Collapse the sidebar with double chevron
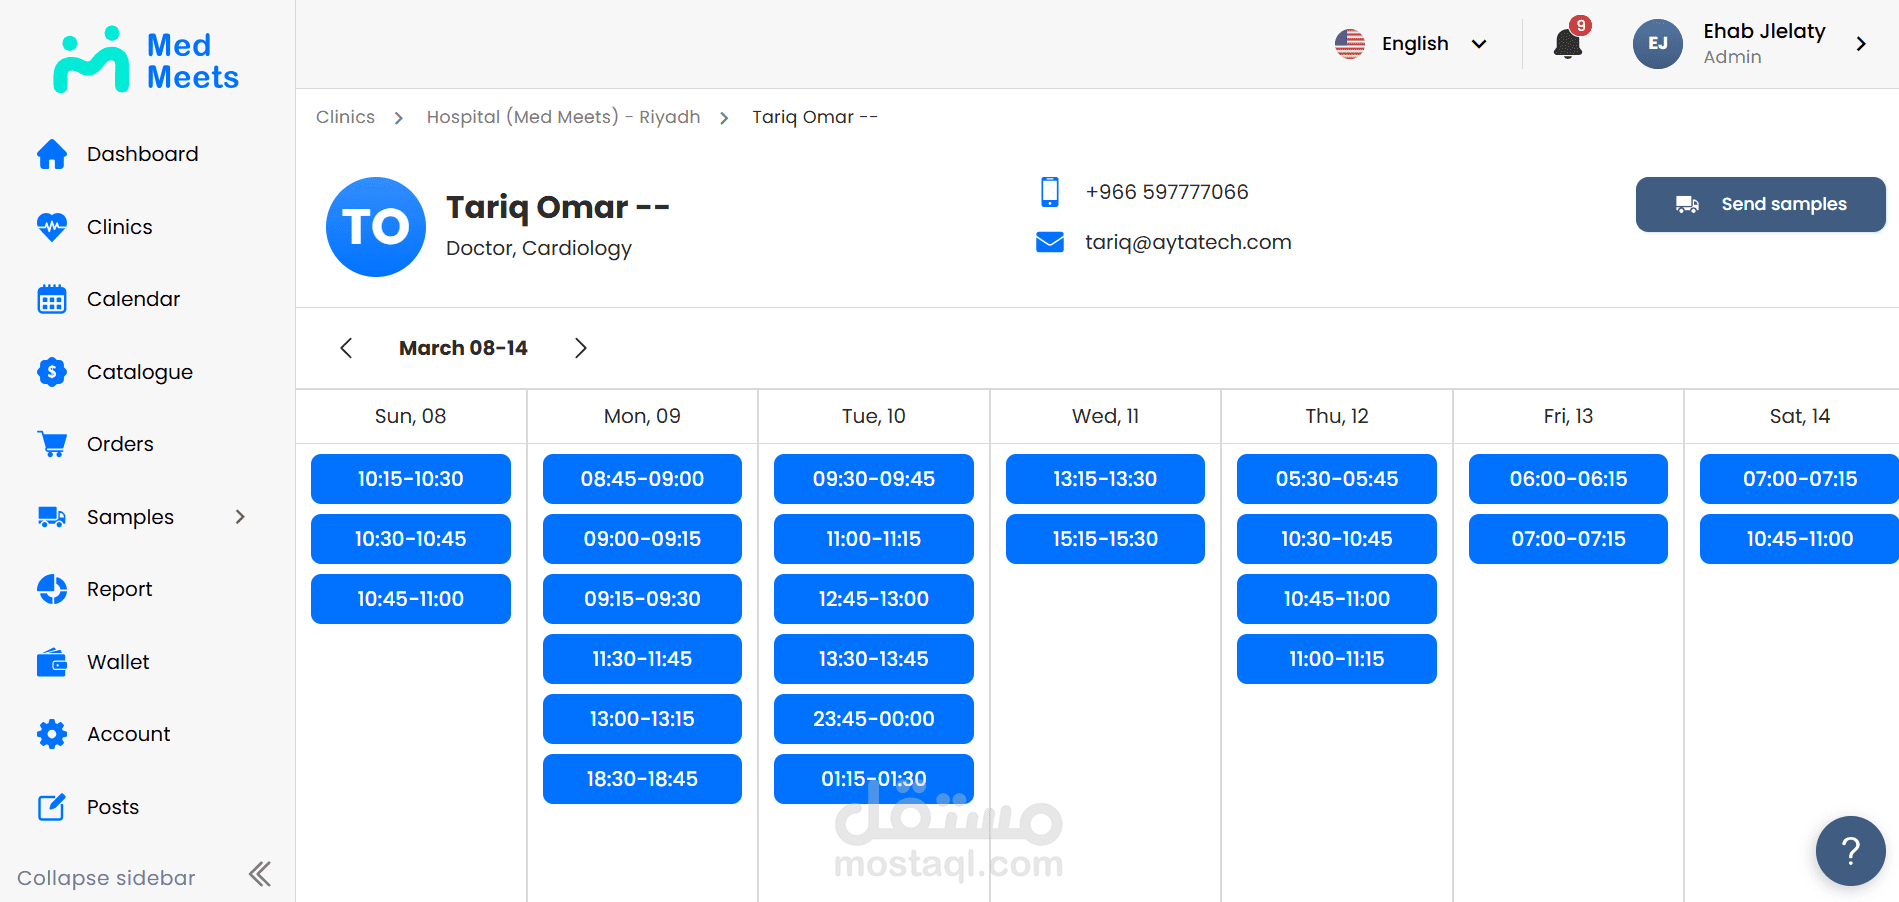Viewport: 1899px width, 902px height. [260, 875]
